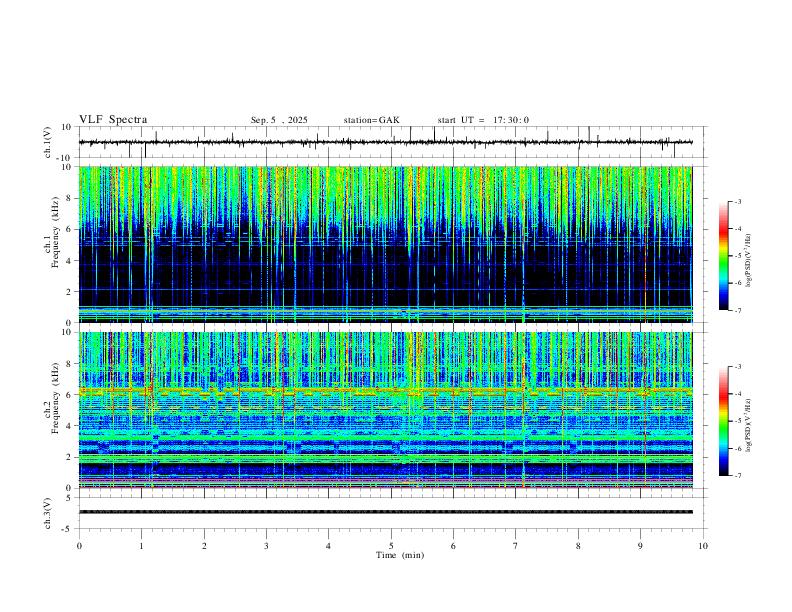Click the bright 6 kHz band in ch.2 spectrogram
Screen dimensions: 792x612
click(385, 390)
